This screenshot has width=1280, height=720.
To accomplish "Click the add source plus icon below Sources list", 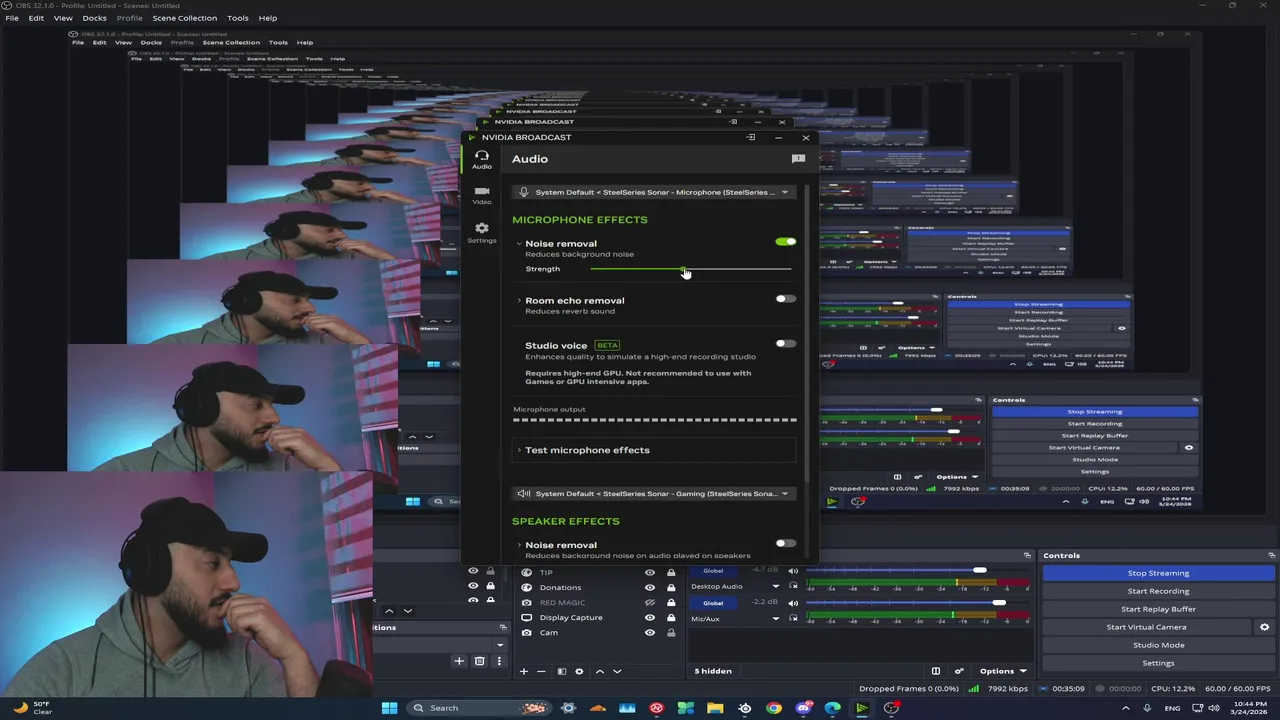I will 523,671.
